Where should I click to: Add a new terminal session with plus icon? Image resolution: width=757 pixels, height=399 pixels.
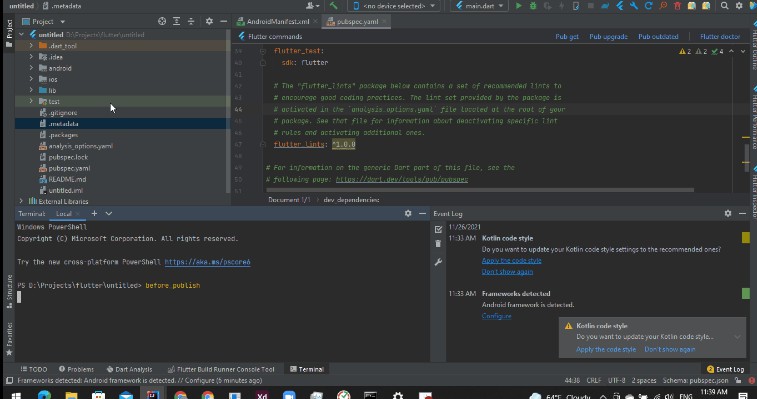[x=94, y=213]
